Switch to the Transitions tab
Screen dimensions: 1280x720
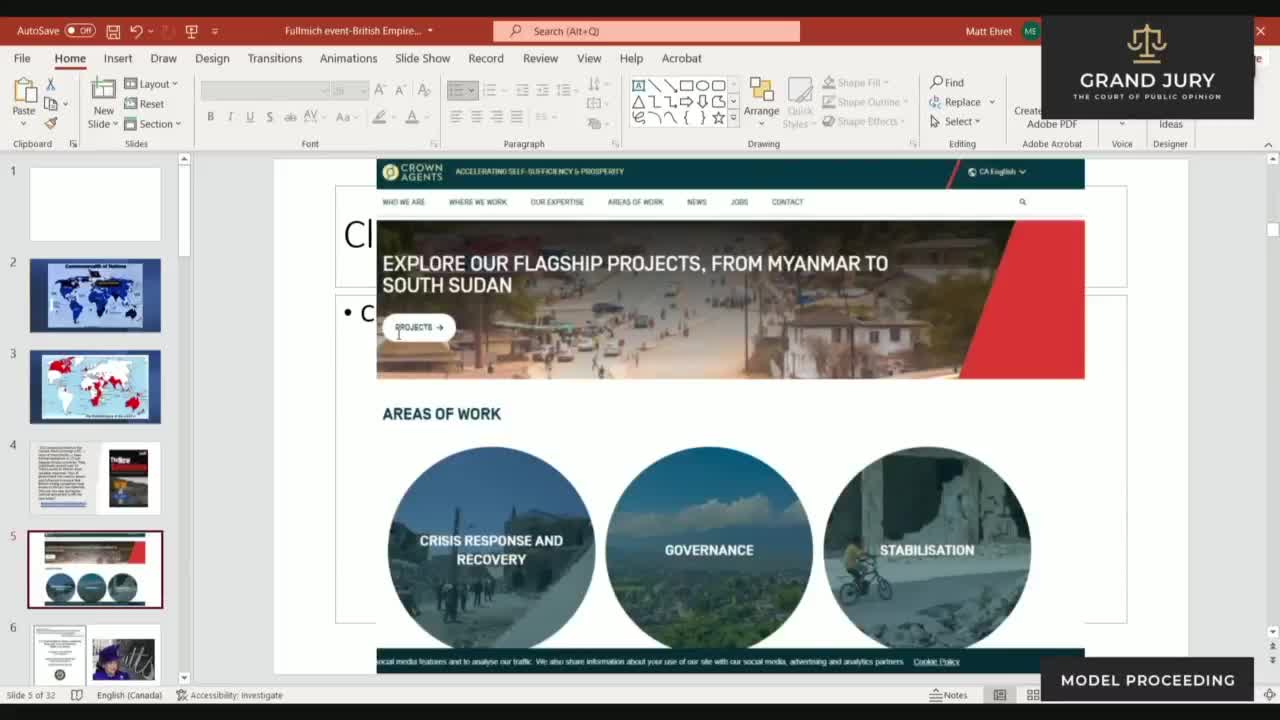[274, 58]
